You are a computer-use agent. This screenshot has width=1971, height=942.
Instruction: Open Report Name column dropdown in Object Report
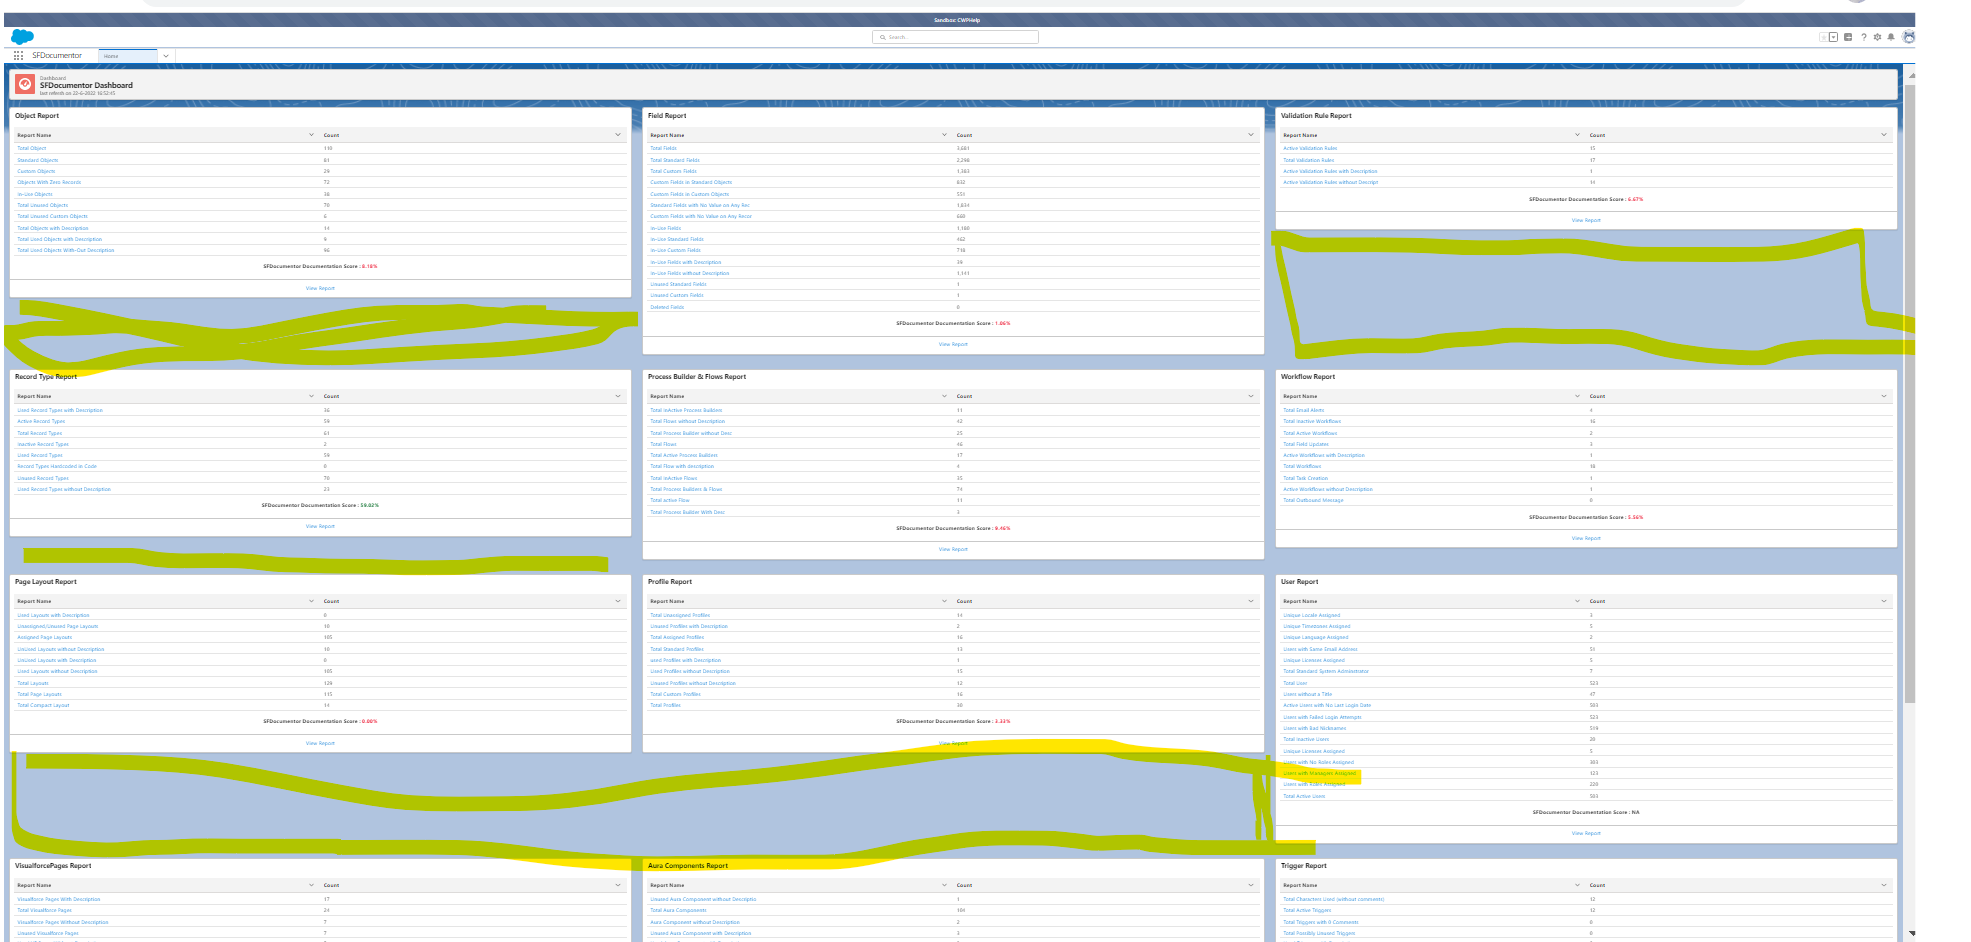(313, 134)
